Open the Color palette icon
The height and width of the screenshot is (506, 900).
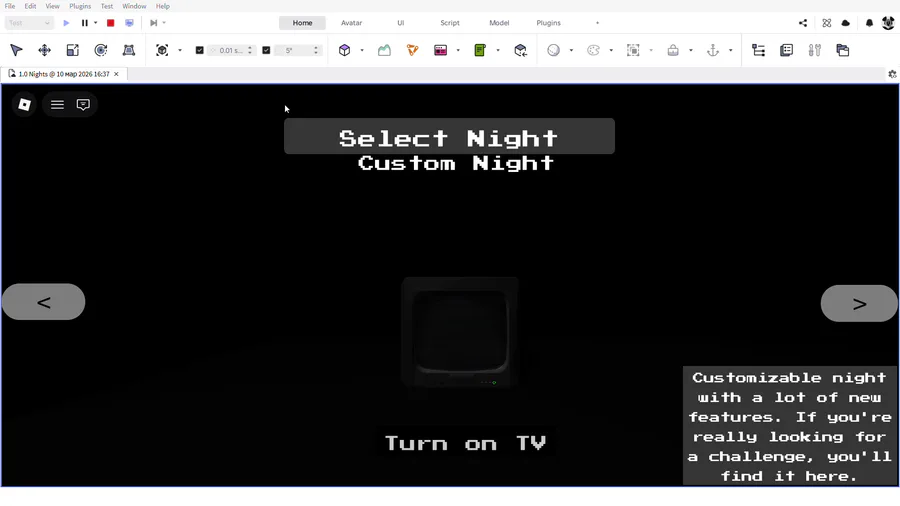click(593, 50)
